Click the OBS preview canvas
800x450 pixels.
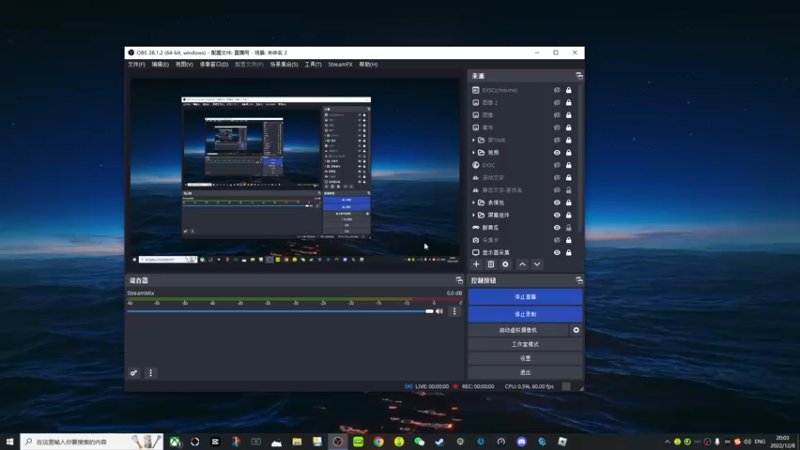295,171
